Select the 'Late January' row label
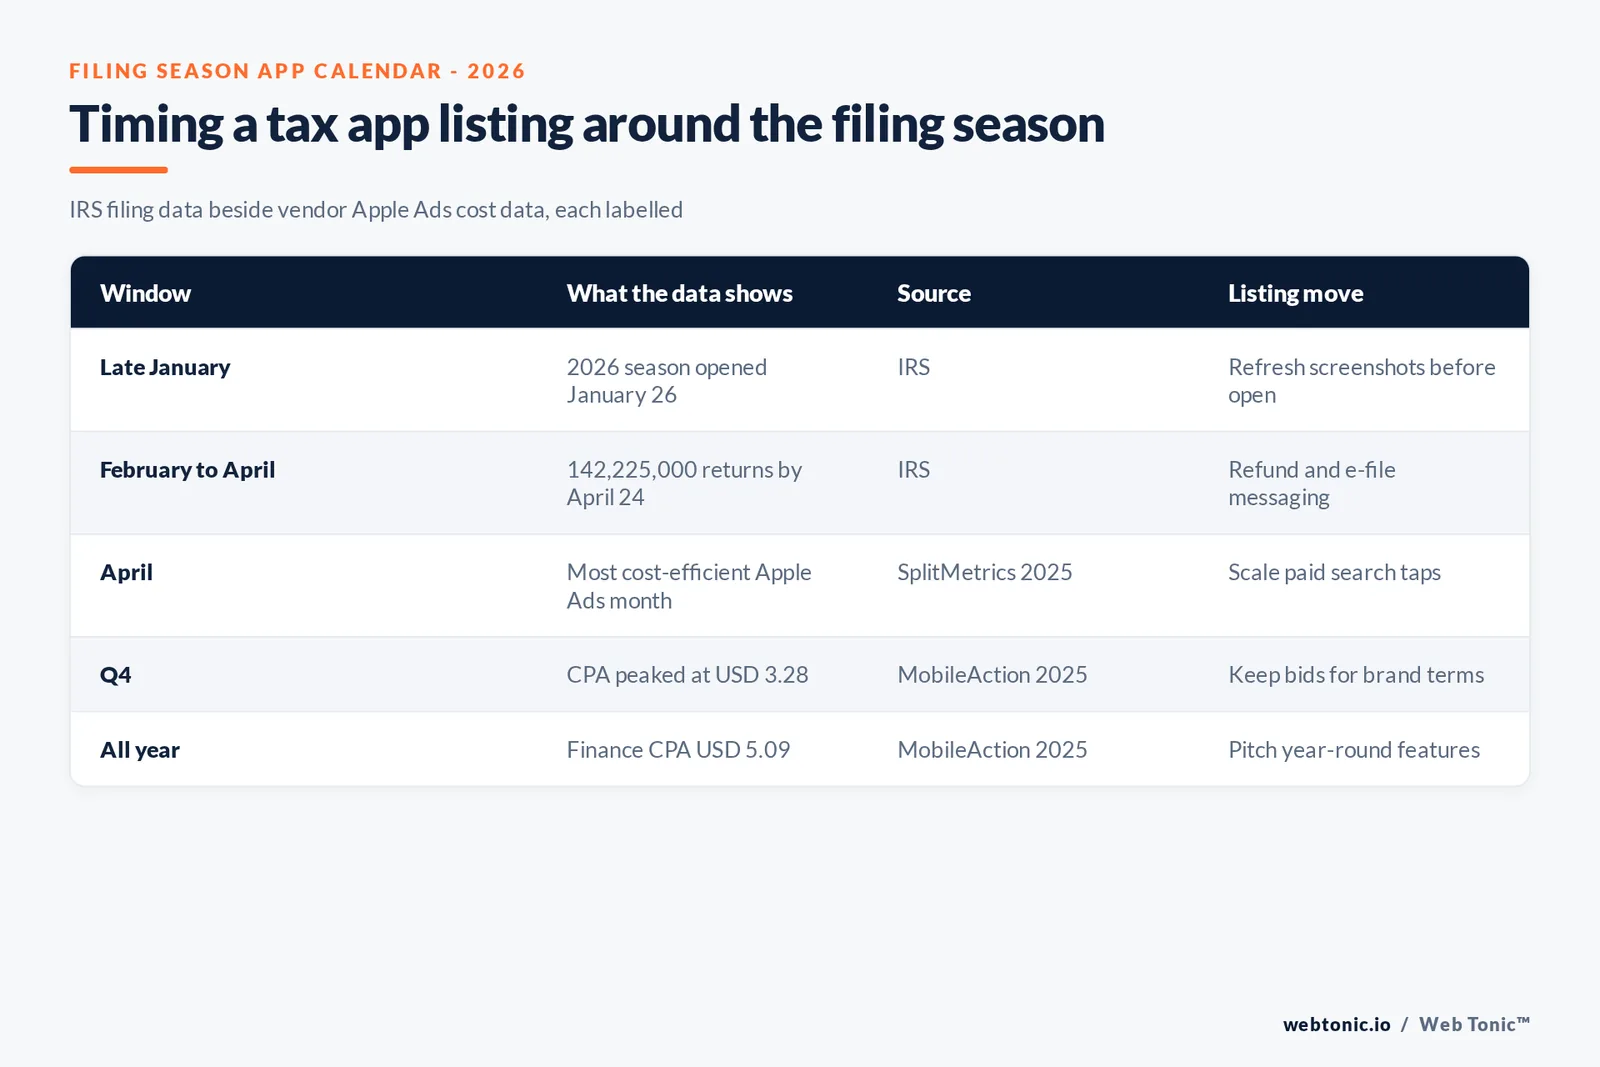Viewport: 1600px width, 1067px height. [x=165, y=367]
